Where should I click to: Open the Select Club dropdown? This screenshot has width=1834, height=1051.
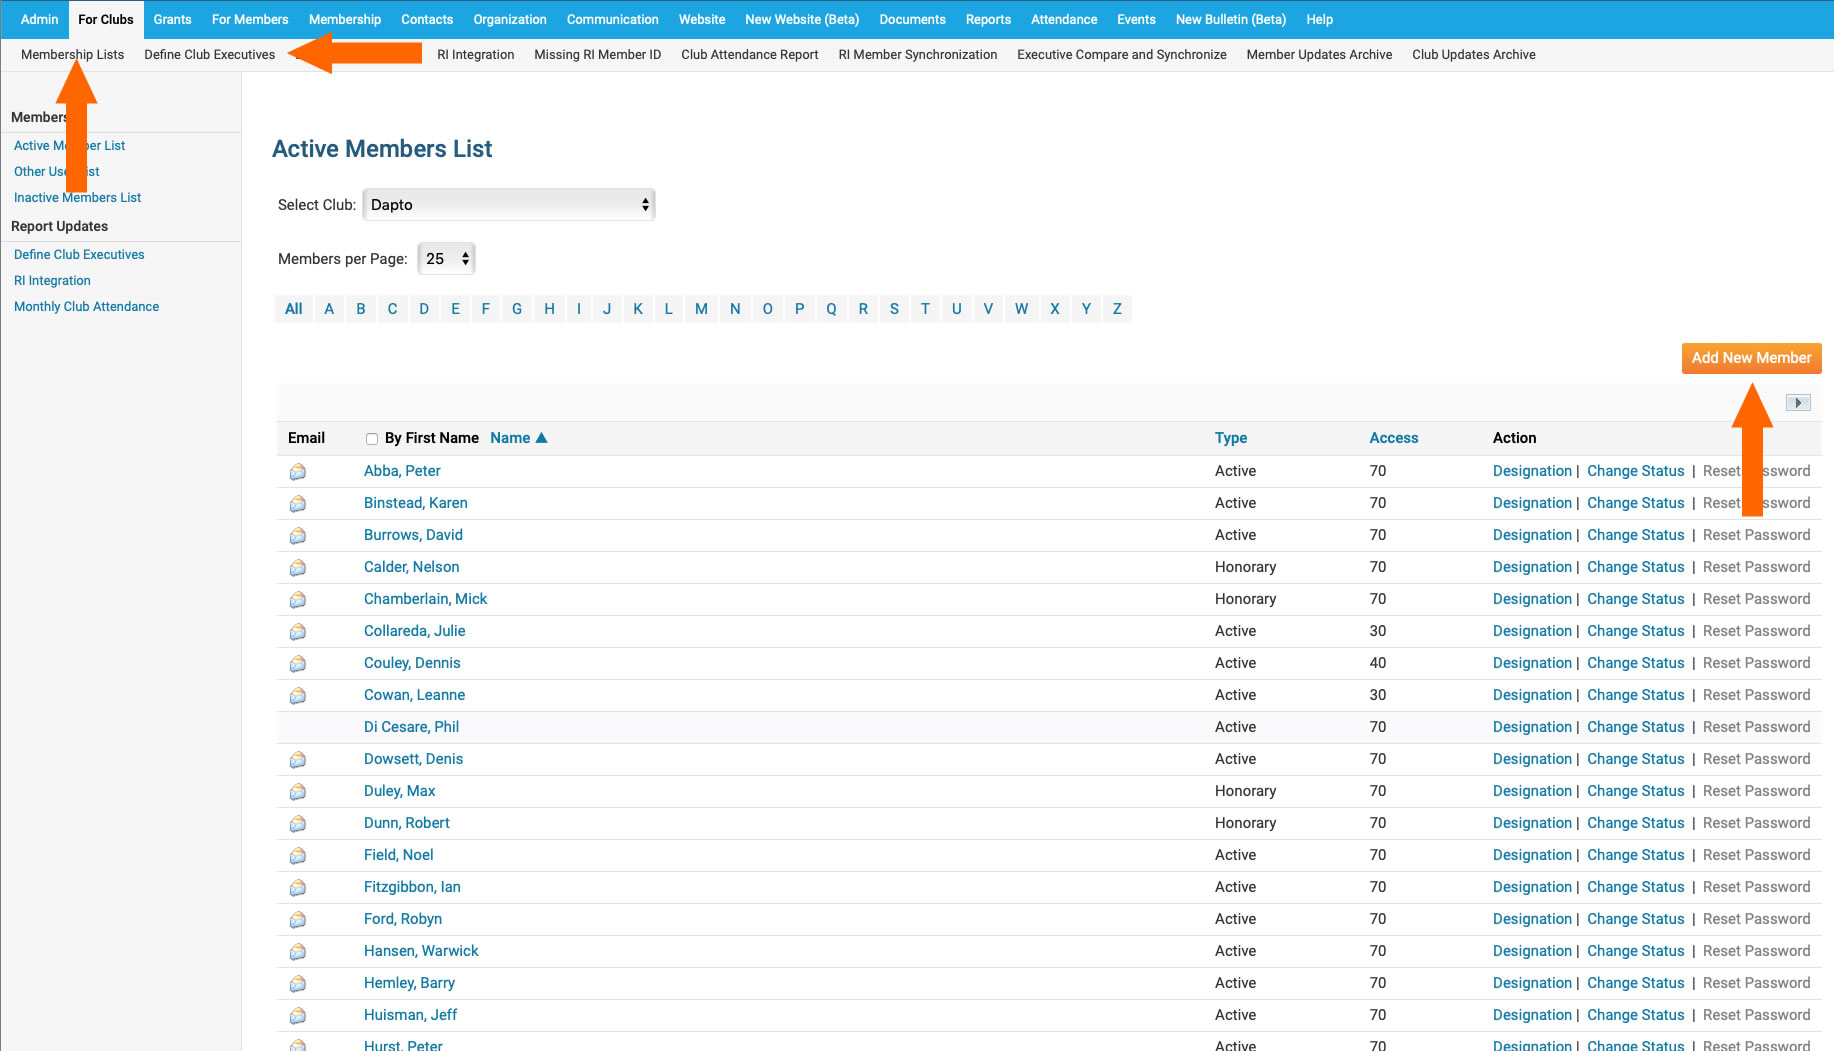pyautogui.click(x=508, y=204)
